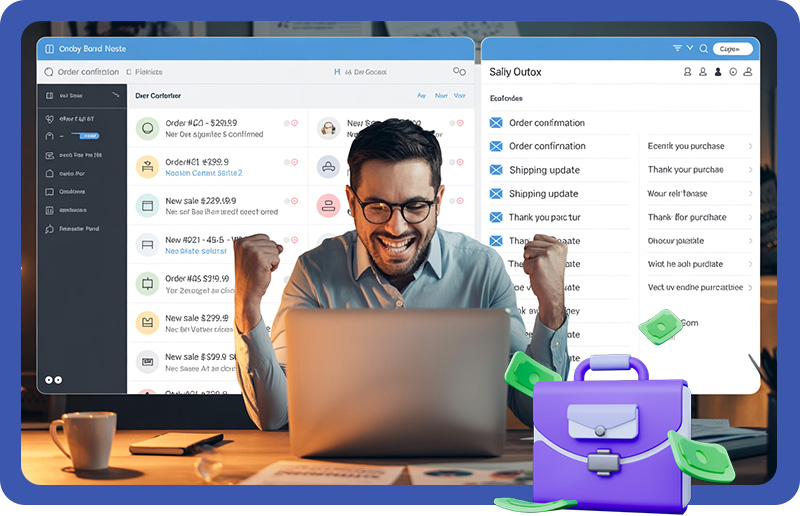
Task: Toggle the red status dot on first order row
Action: 294,123
